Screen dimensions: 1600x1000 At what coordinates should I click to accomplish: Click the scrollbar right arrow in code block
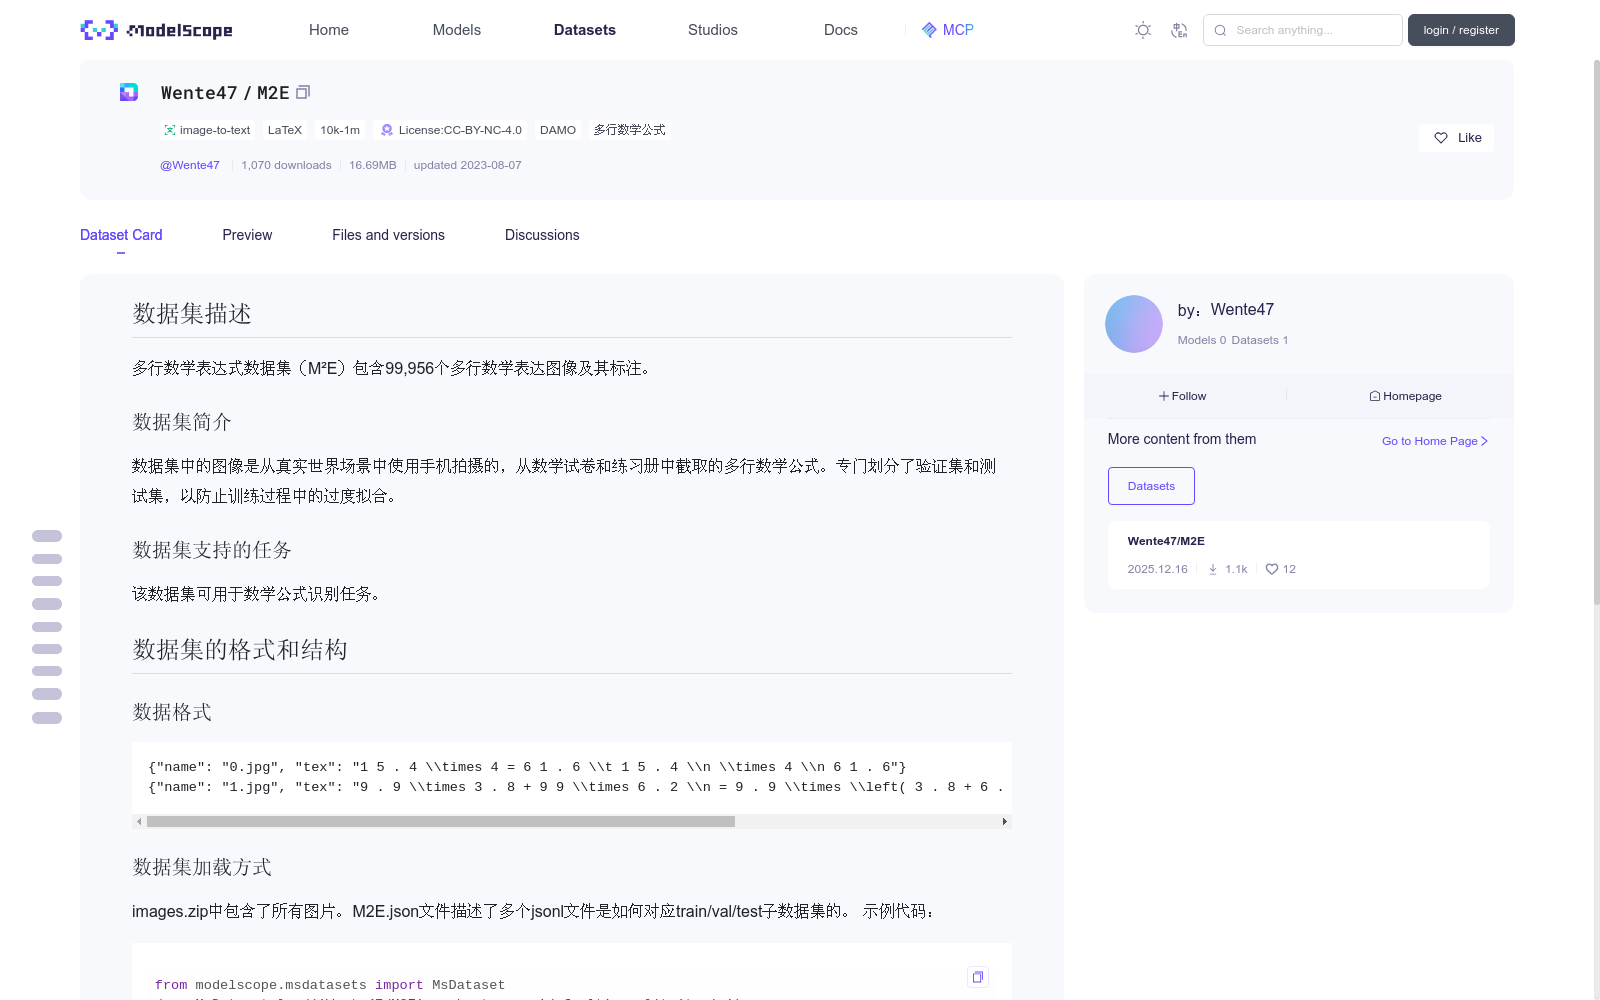tap(1005, 822)
